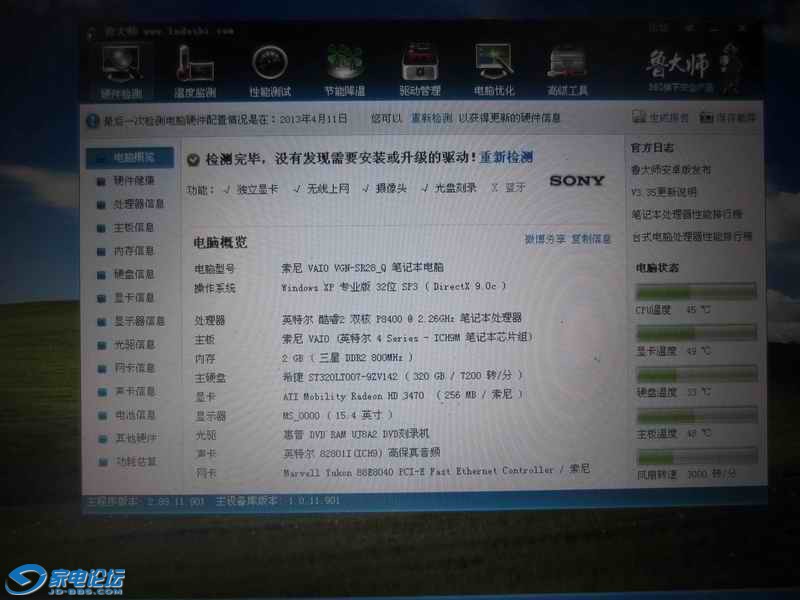The height and width of the screenshot is (600, 800).
Task: Click the 保存截屏 save screenshot icon
Action: click(x=728, y=118)
